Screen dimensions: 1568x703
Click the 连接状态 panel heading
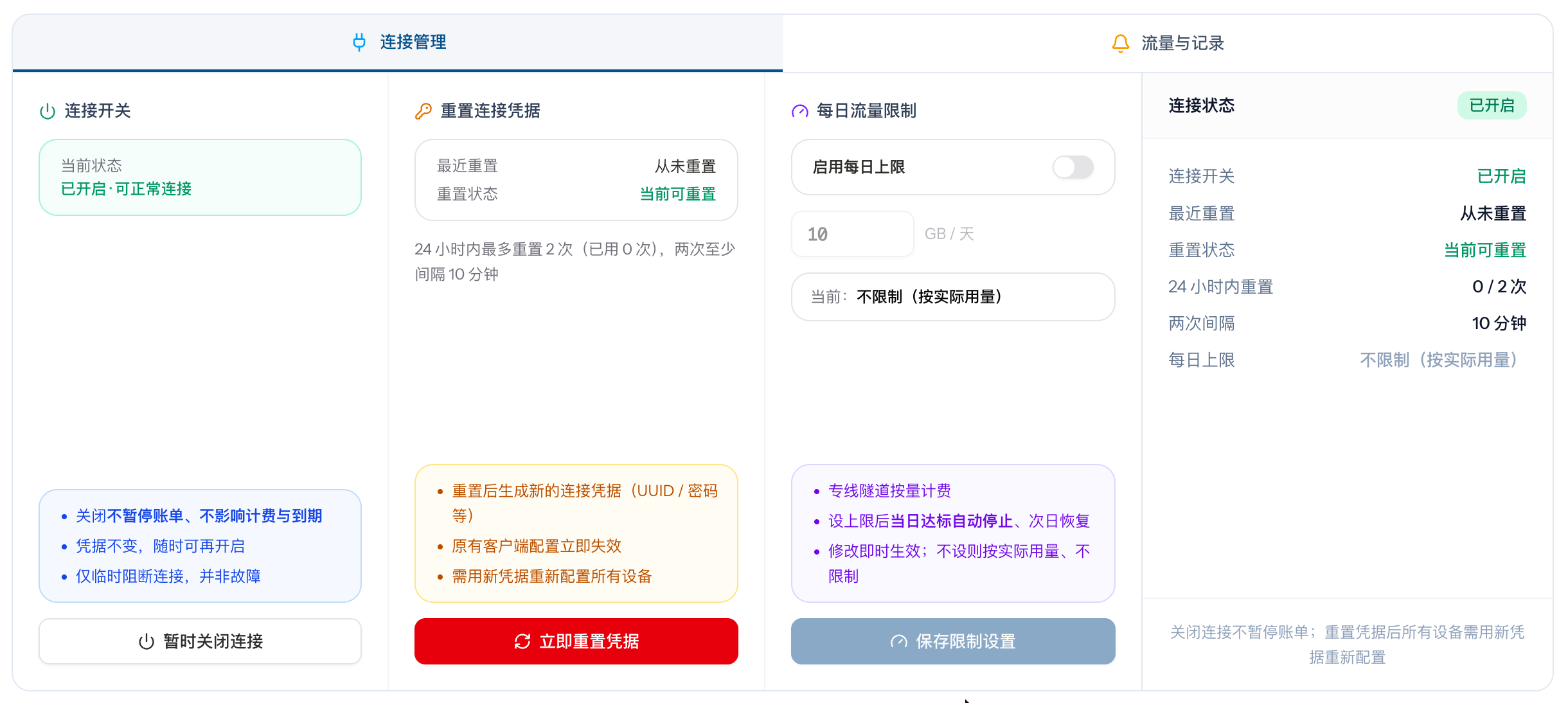coord(1201,105)
